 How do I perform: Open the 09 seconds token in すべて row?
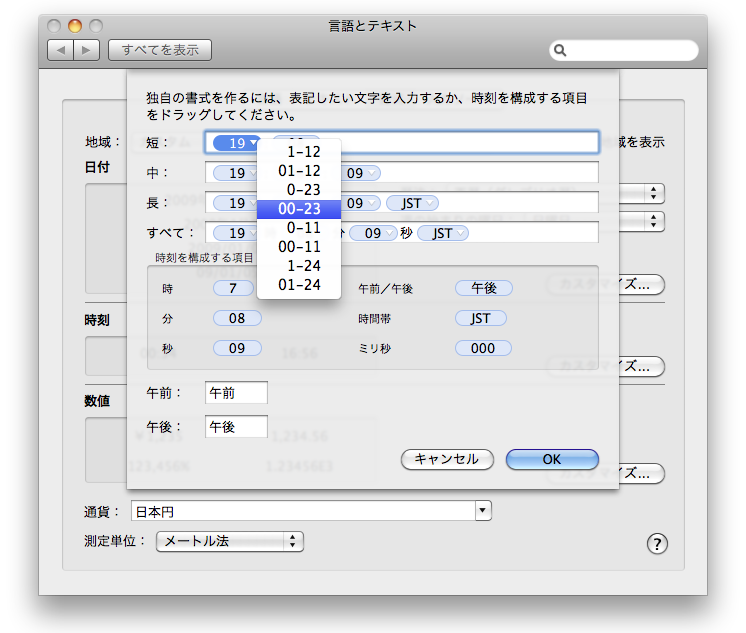click(x=373, y=233)
